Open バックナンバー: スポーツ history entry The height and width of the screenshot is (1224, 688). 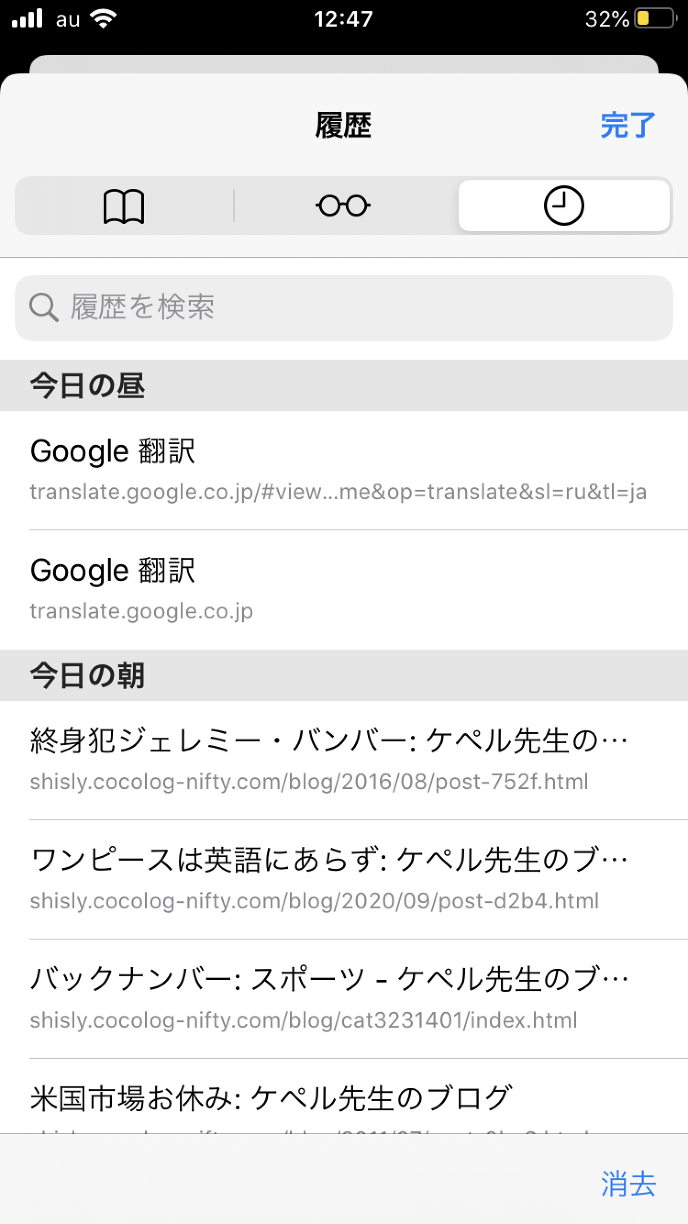click(x=340, y=998)
